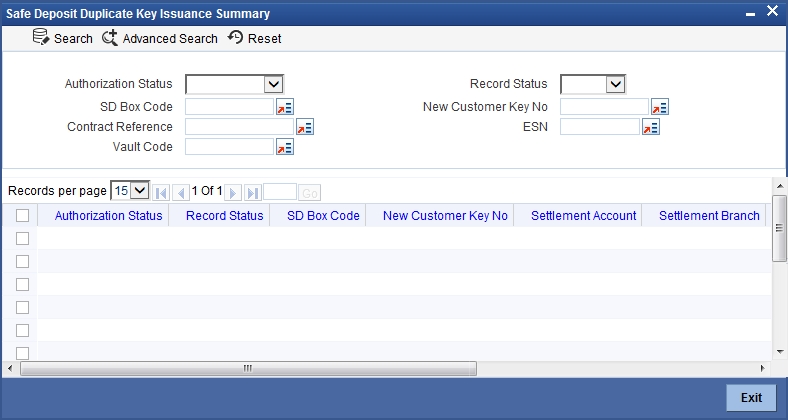Sort by Settlement Branch column header
Viewport: 788px width, 420px height.
coord(709,216)
